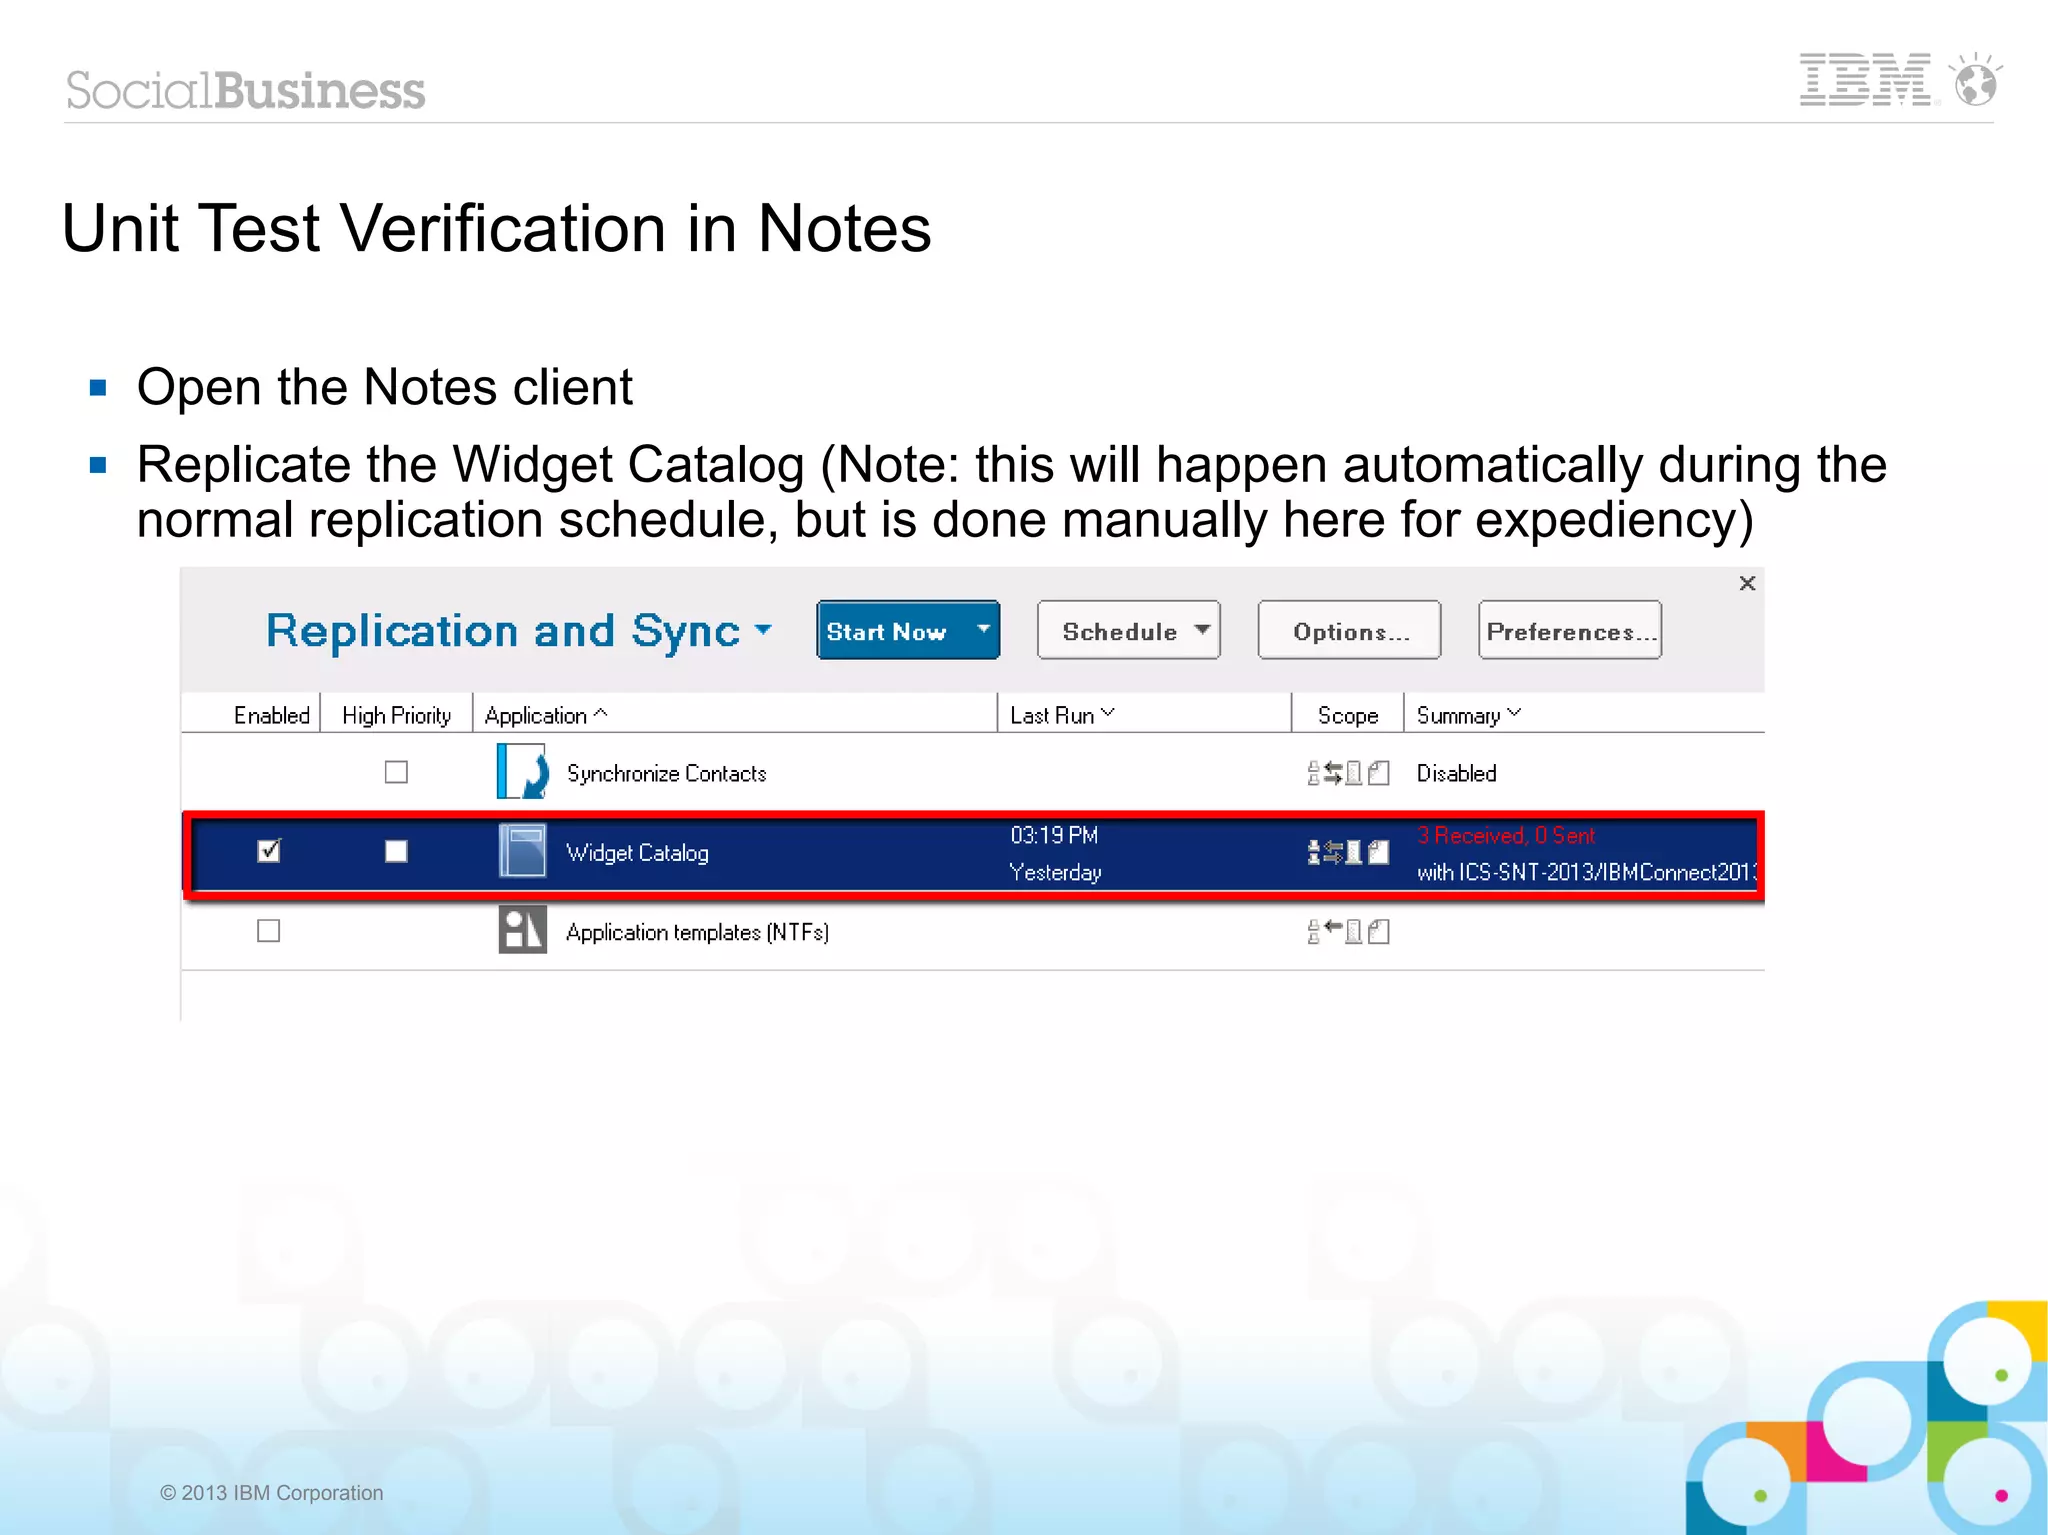Open the Start Now dropdown arrow
The image size is (2048, 1535).
pos(983,630)
